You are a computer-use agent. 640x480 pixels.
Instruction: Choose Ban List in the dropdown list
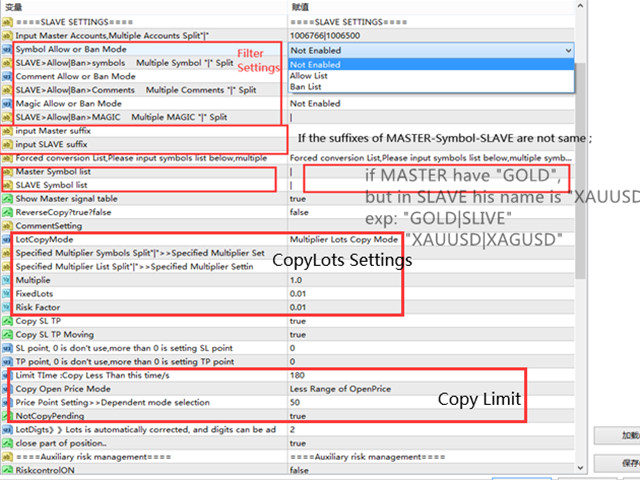(x=431, y=87)
